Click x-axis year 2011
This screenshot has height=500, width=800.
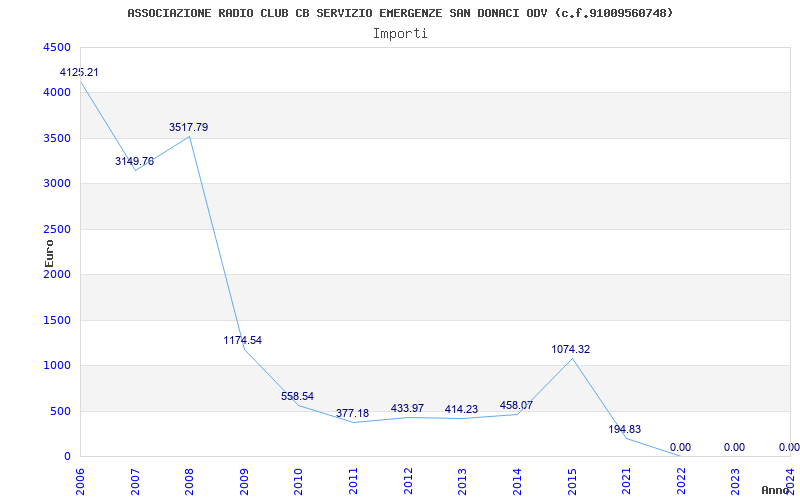point(353,481)
